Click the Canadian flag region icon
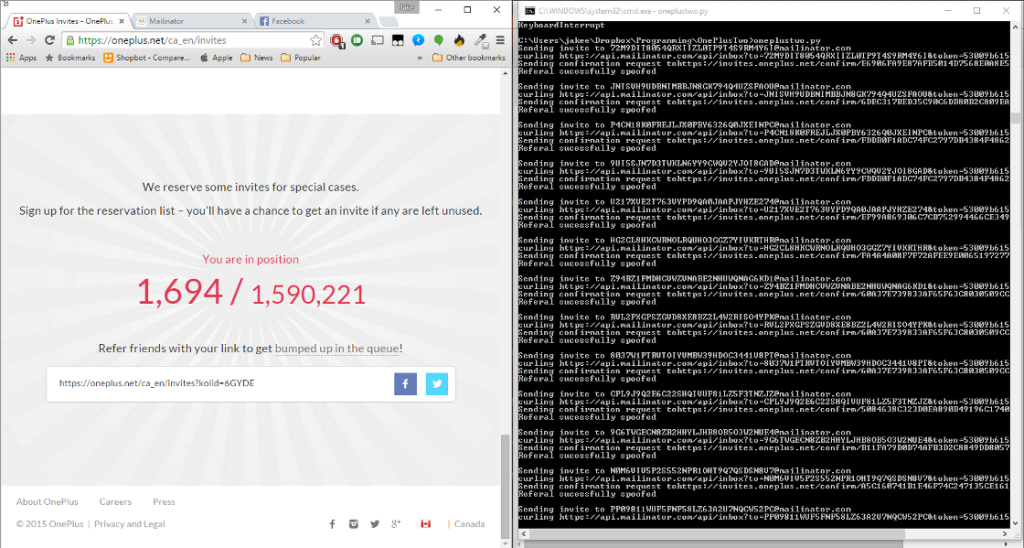 [426, 524]
